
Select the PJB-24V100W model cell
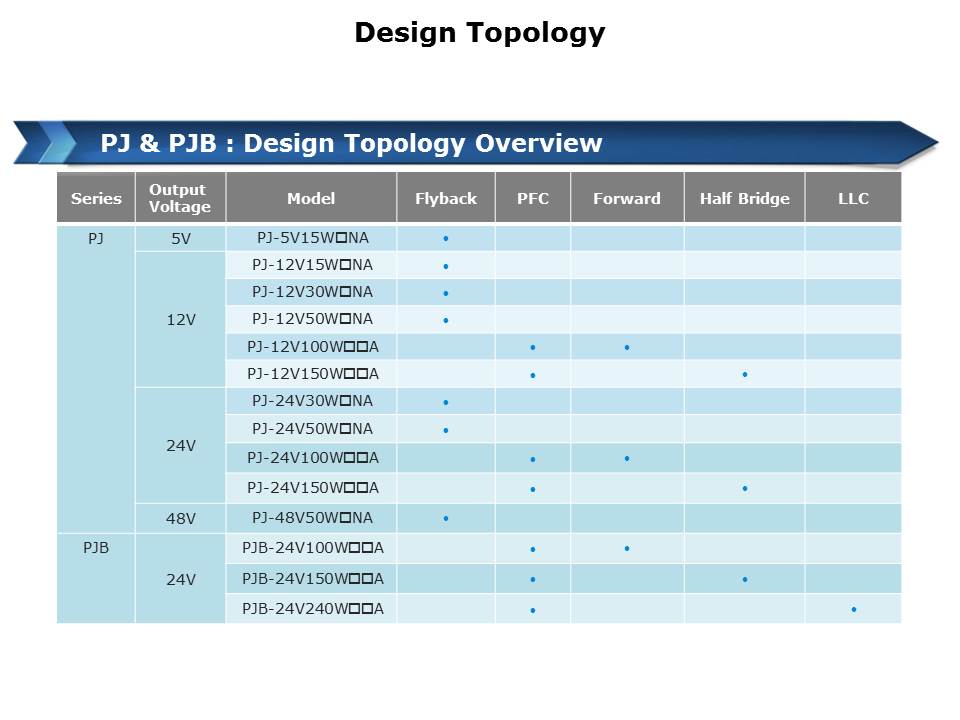pyautogui.click(x=312, y=548)
